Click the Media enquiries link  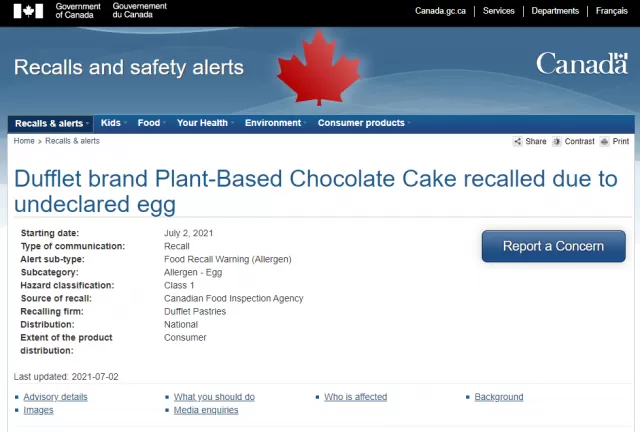[x=206, y=410]
